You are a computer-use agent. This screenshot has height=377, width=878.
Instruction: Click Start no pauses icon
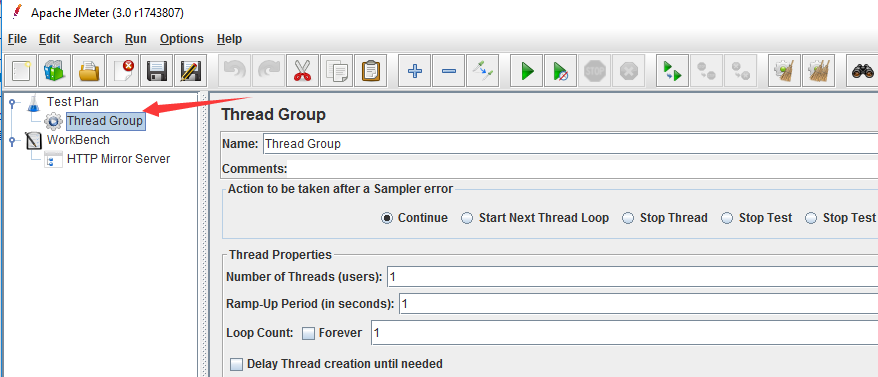(x=561, y=71)
